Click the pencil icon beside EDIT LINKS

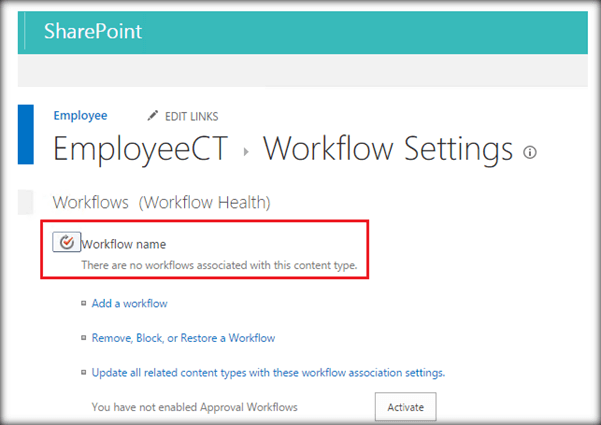(153, 116)
